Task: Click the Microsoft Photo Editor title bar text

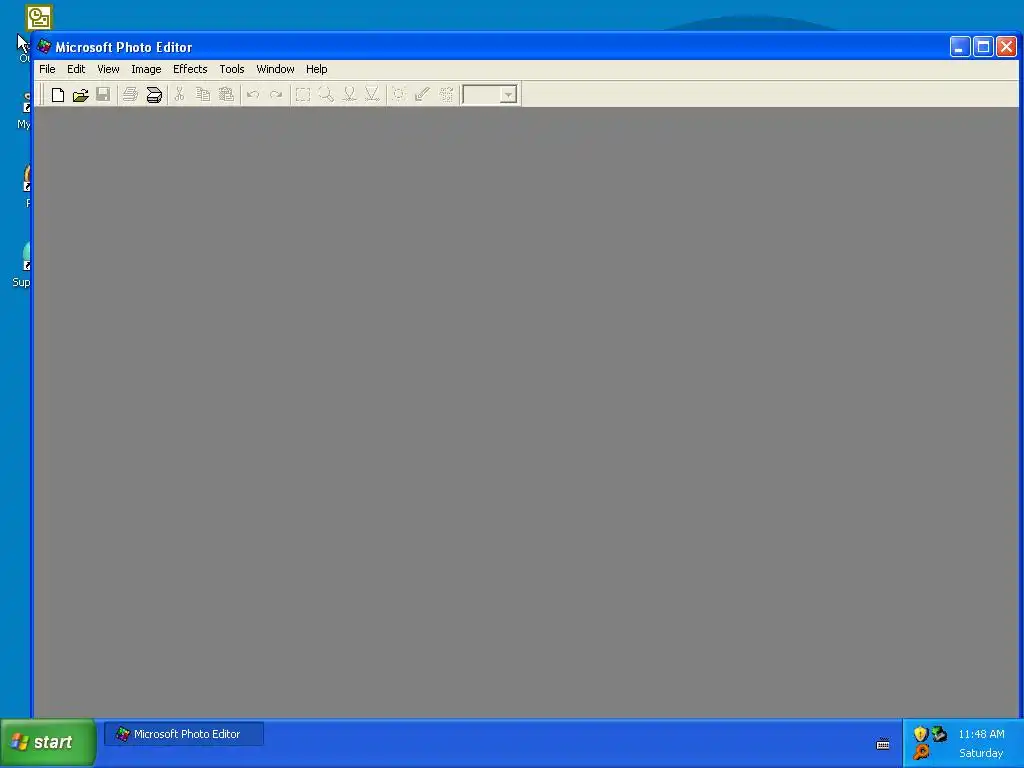Action: pyautogui.click(x=123, y=47)
